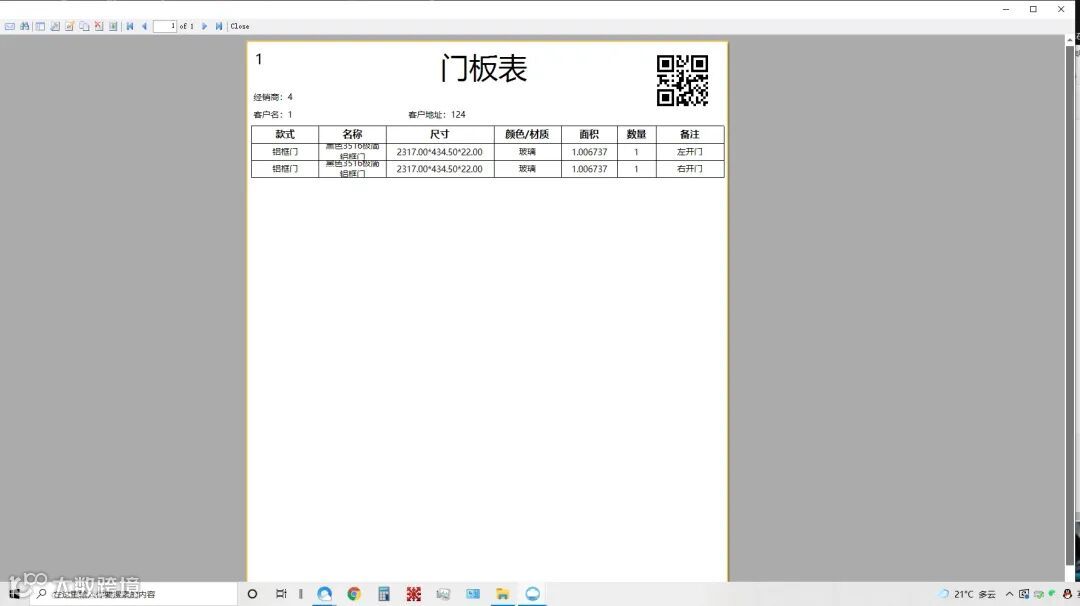
Task: Go to the first page arrow
Action: click(129, 26)
